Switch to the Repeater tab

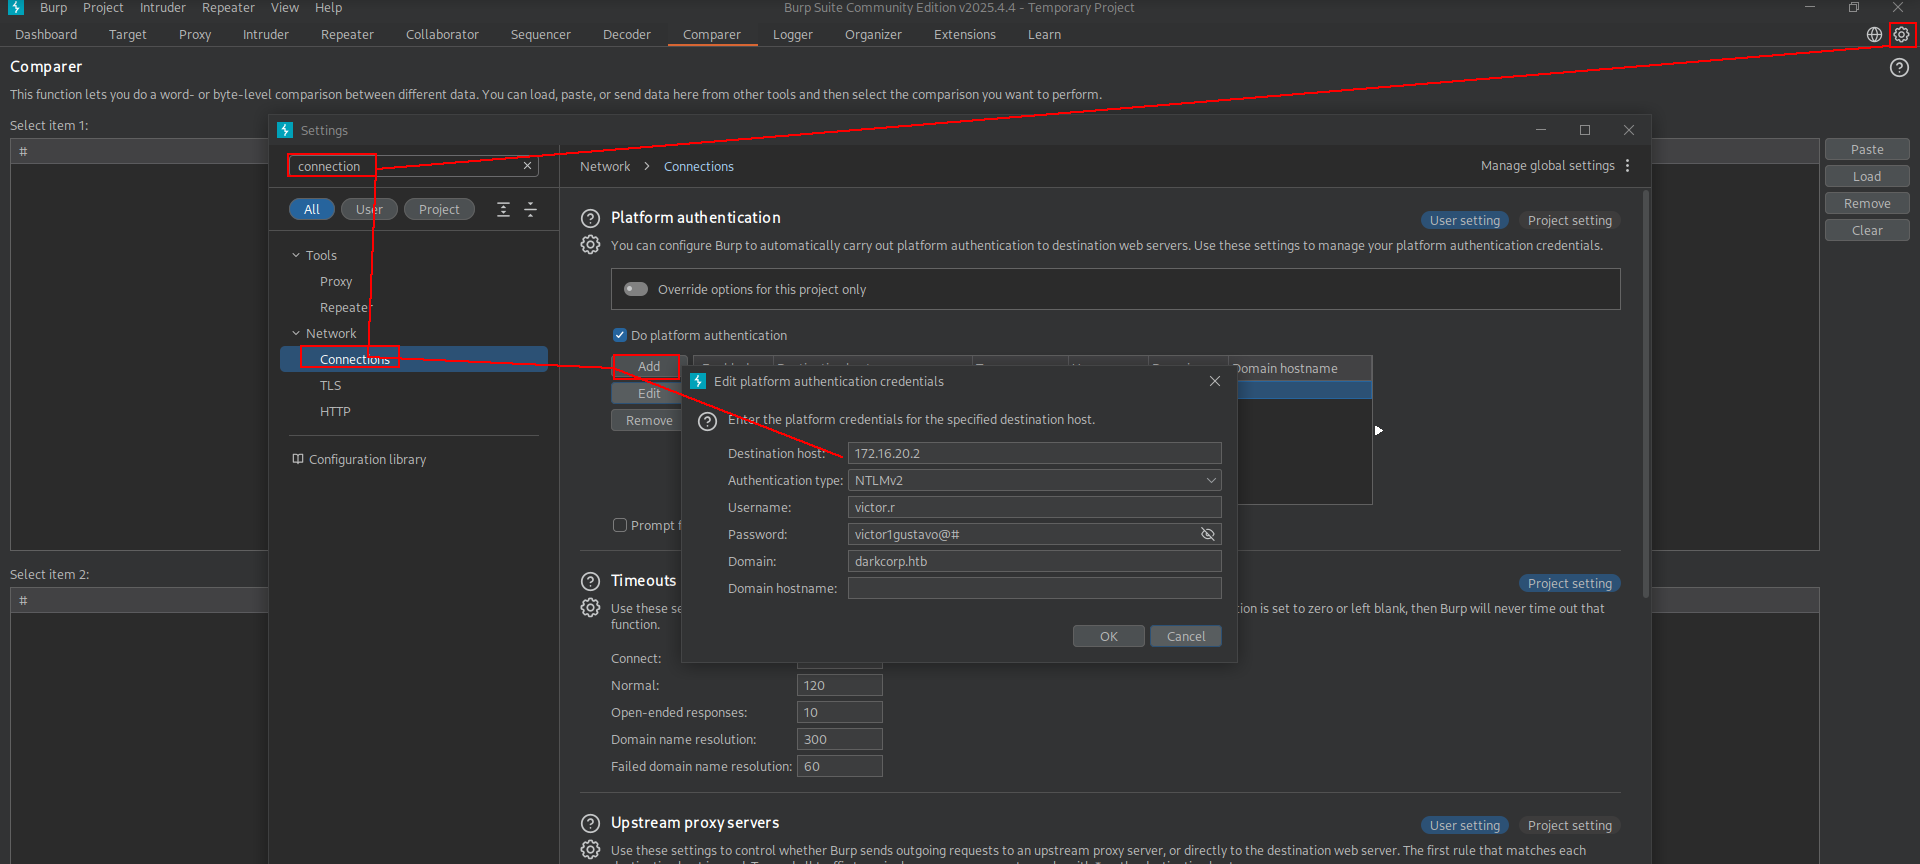pos(347,35)
